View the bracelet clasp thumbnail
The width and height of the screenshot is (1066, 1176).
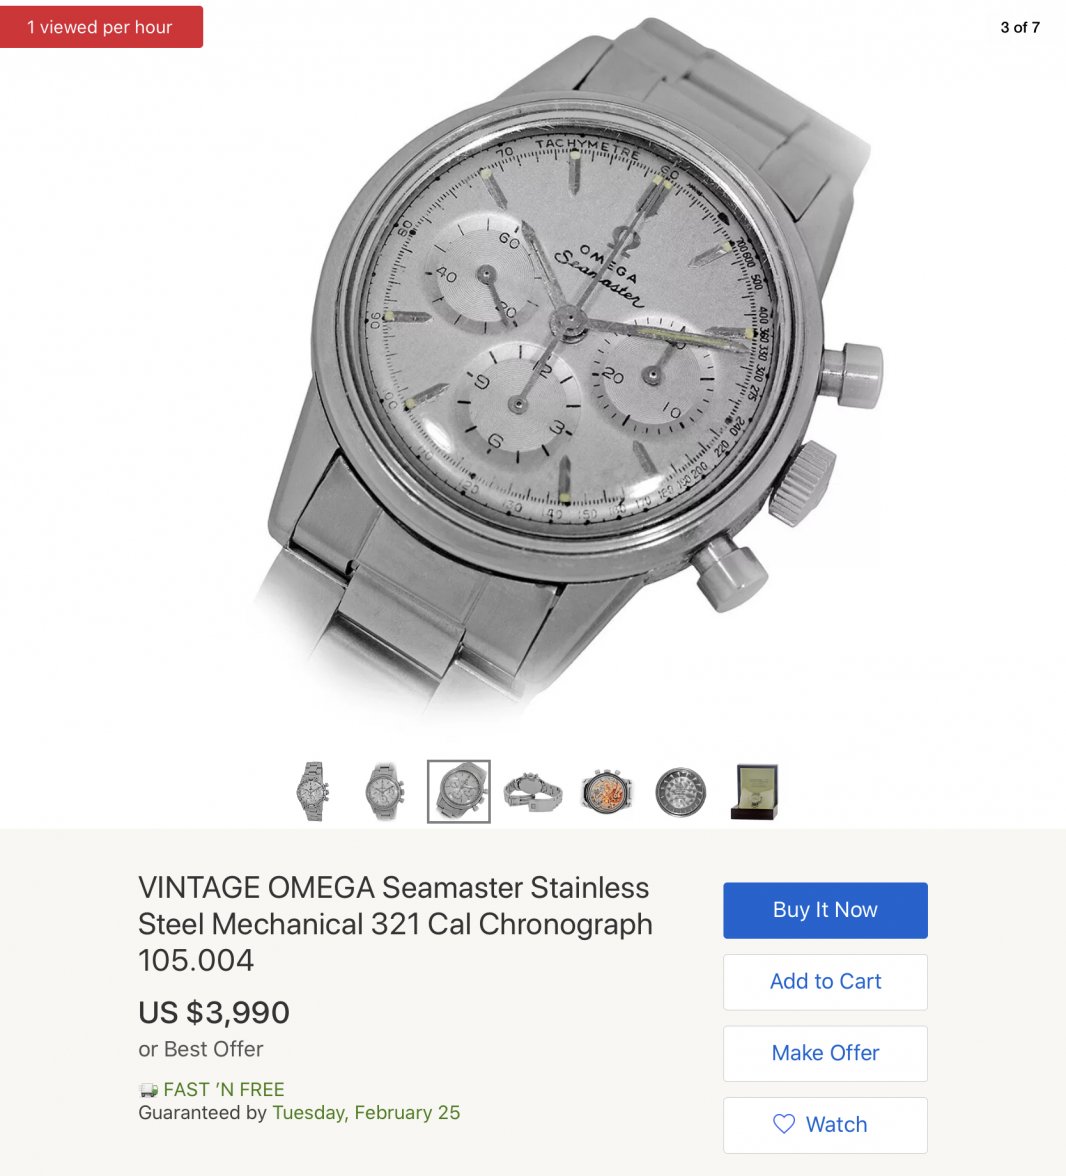pyautogui.click(x=532, y=791)
